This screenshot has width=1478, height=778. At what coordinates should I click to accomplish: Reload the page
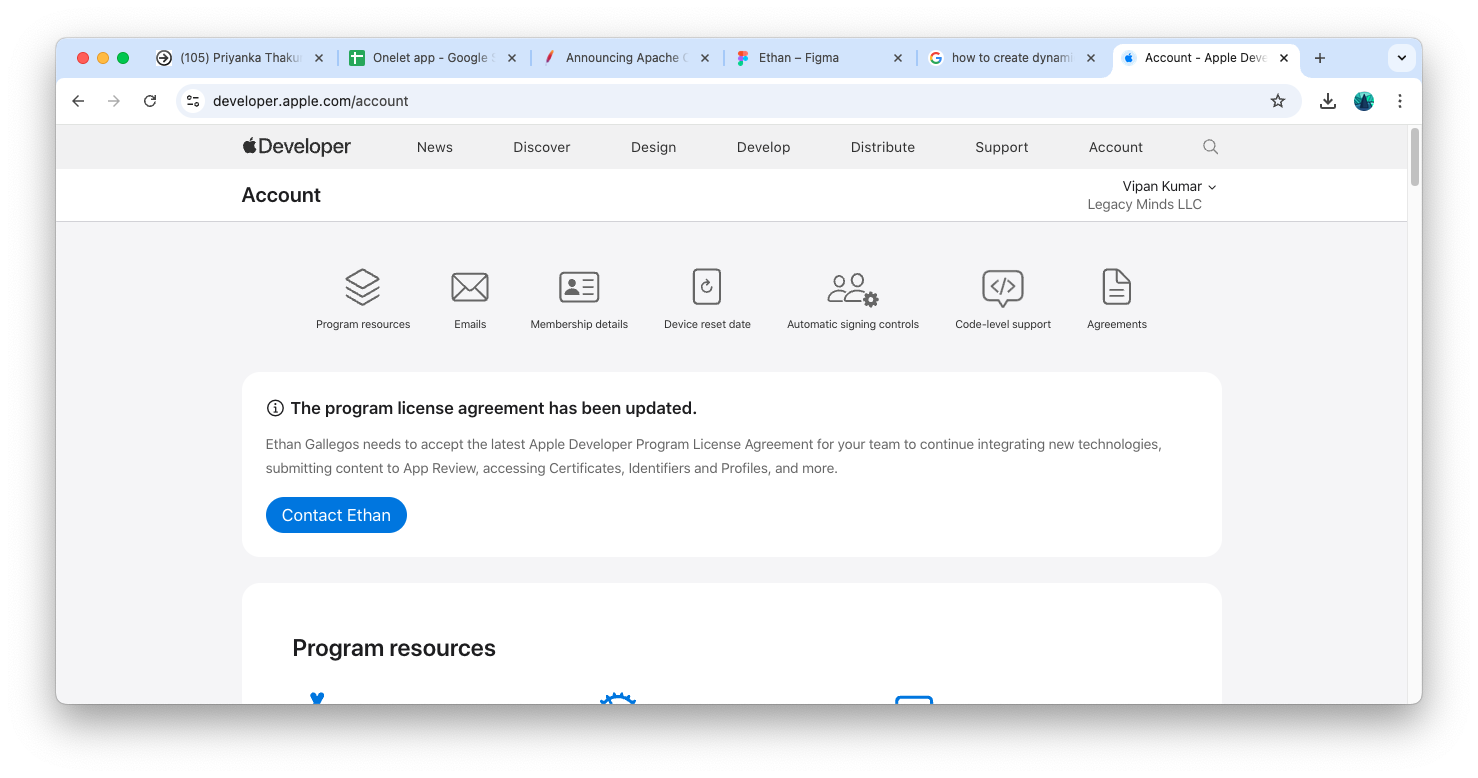[x=150, y=101]
